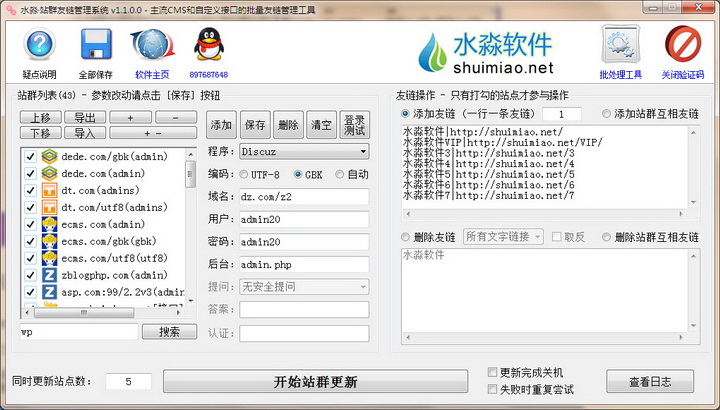Click the icon of dt.com(admins) row
The width and height of the screenshot is (720, 410).
tap(50, 191)
